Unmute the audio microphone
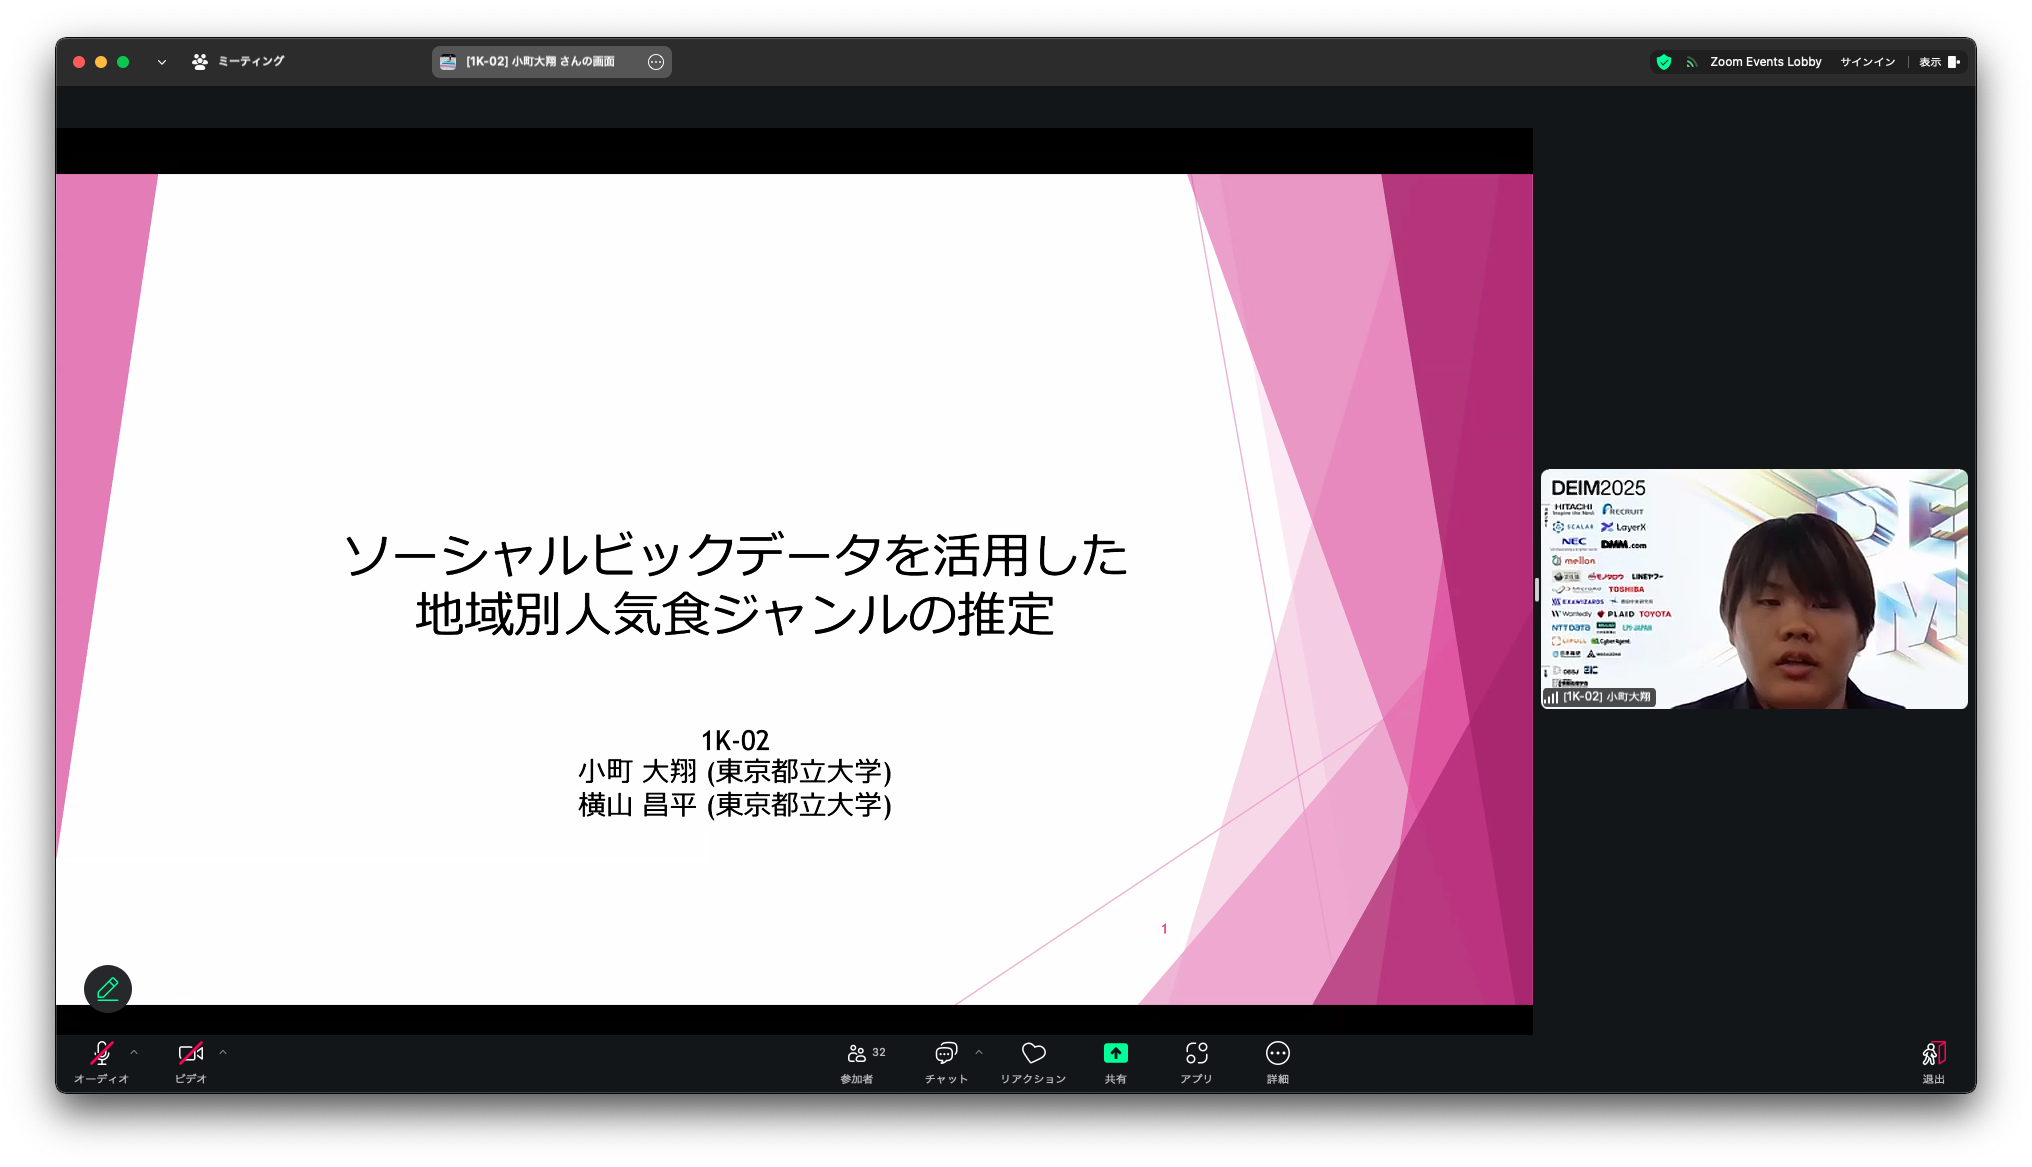Screen dimensions: 2032x1167 point(101,1062)
